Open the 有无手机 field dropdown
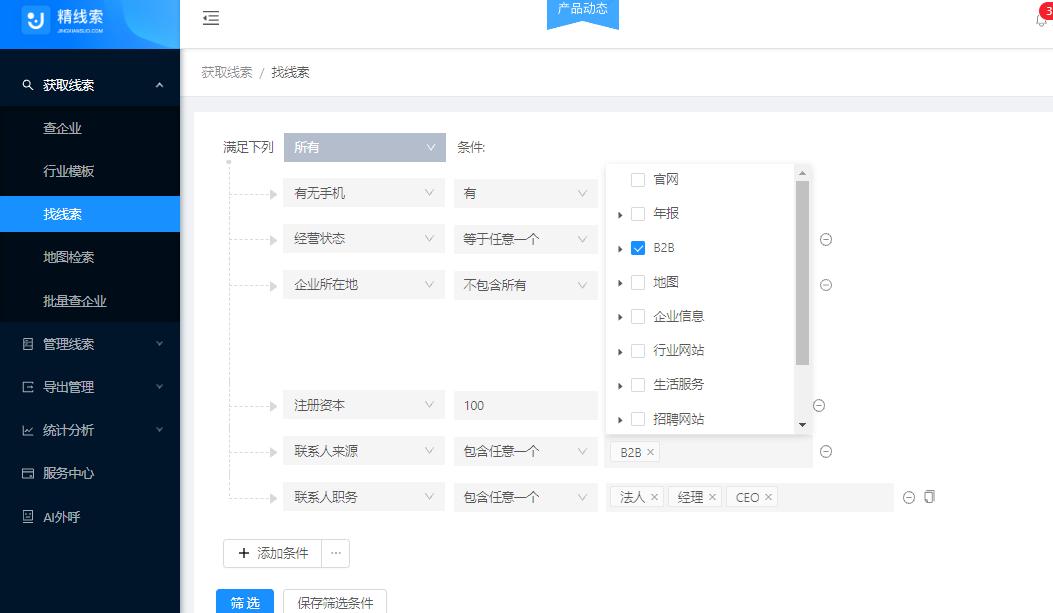 coord(363,192)
